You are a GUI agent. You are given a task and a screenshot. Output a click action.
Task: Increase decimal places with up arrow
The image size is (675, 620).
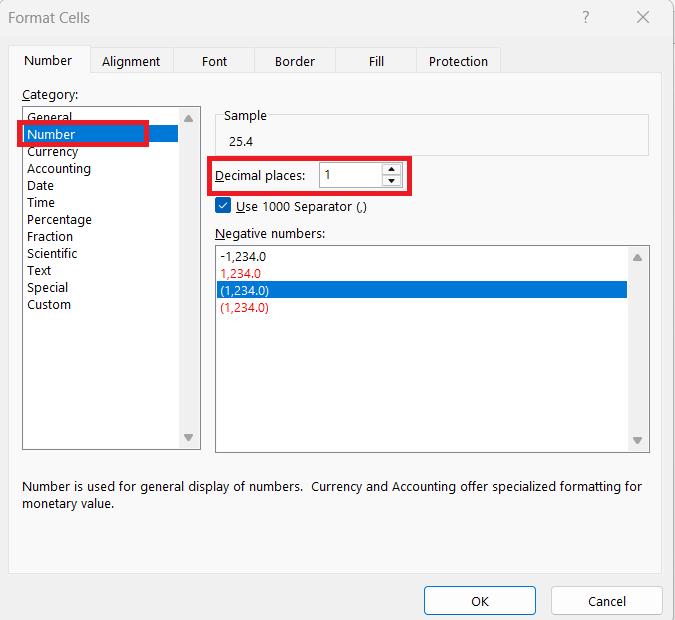pyautogui.click(x=391, y=169)
